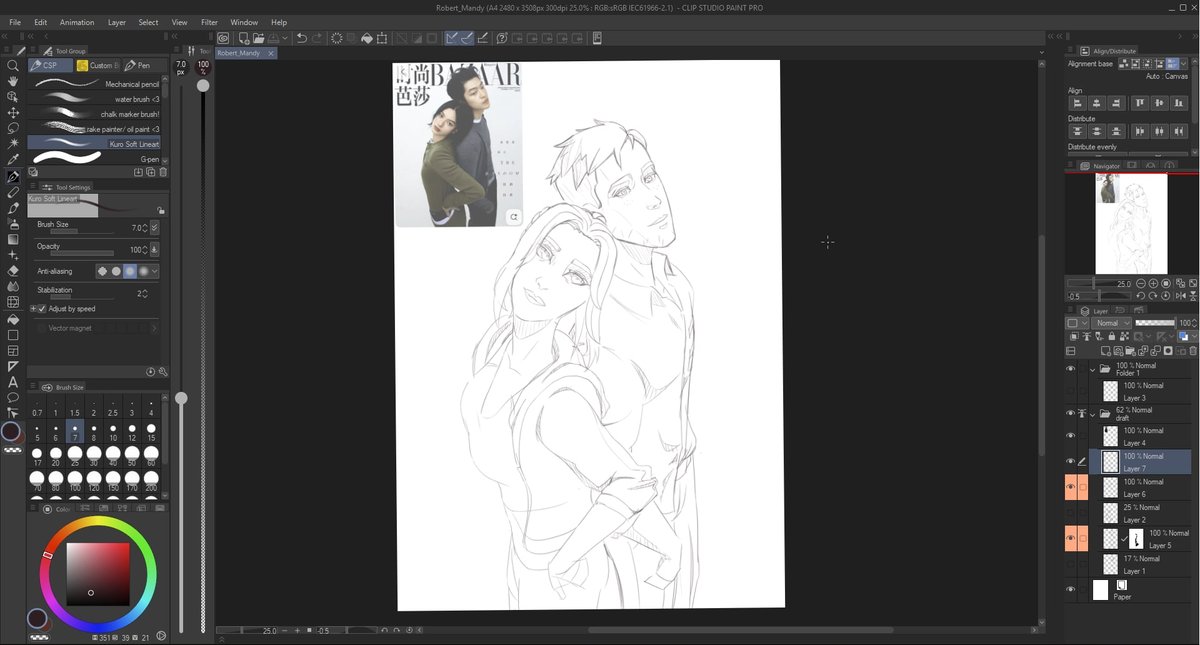Image resolution: width=1200 pixels, height=645 pixels.
Task: Pick brush size 2.5 preset
Action: point(113,408)
